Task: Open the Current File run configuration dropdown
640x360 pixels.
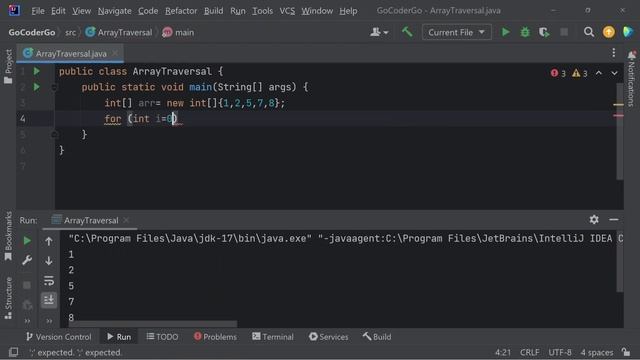Action: click(456, 32)
